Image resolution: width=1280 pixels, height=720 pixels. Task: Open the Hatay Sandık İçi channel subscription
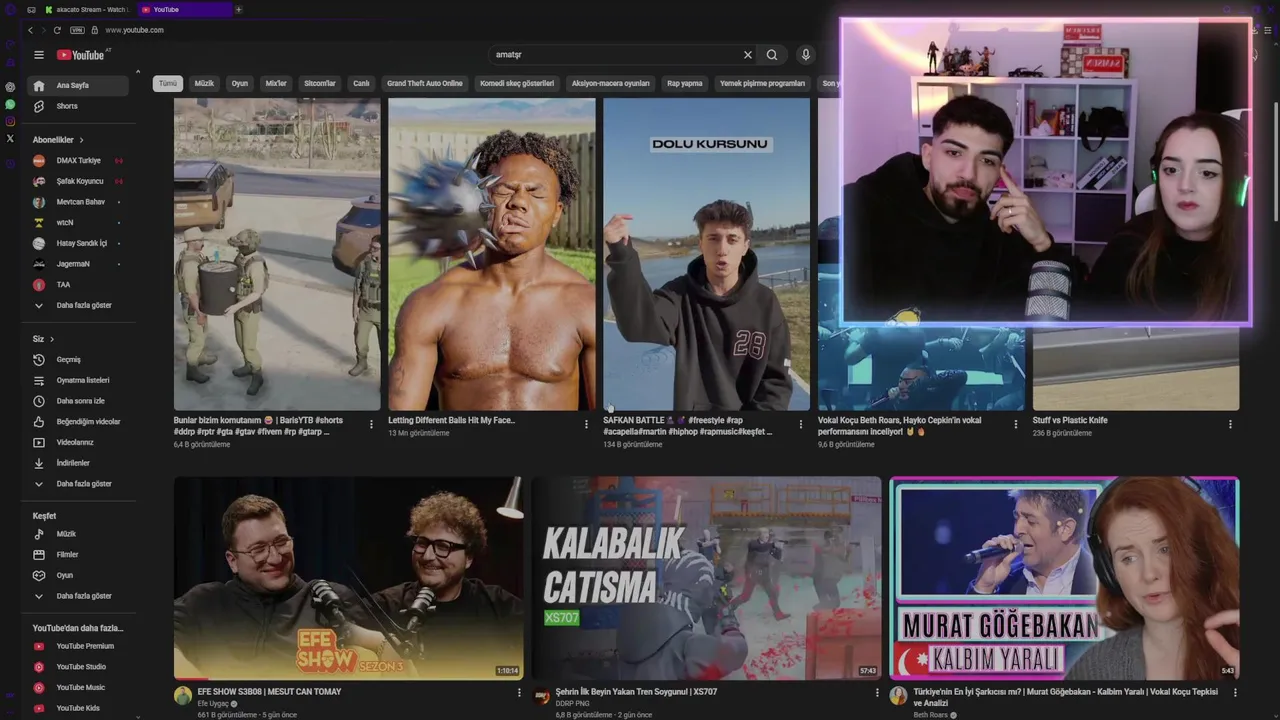coord(76,243)
